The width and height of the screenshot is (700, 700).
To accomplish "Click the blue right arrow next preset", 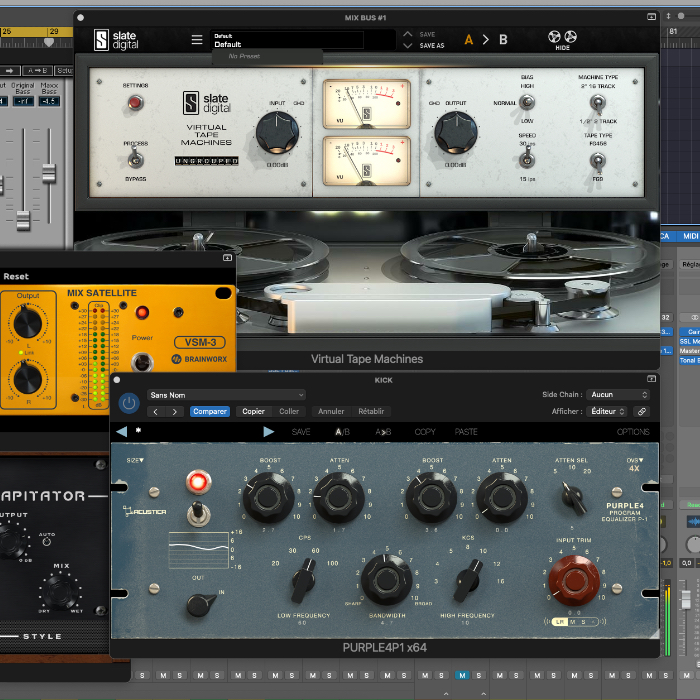I will coord(268,432).
